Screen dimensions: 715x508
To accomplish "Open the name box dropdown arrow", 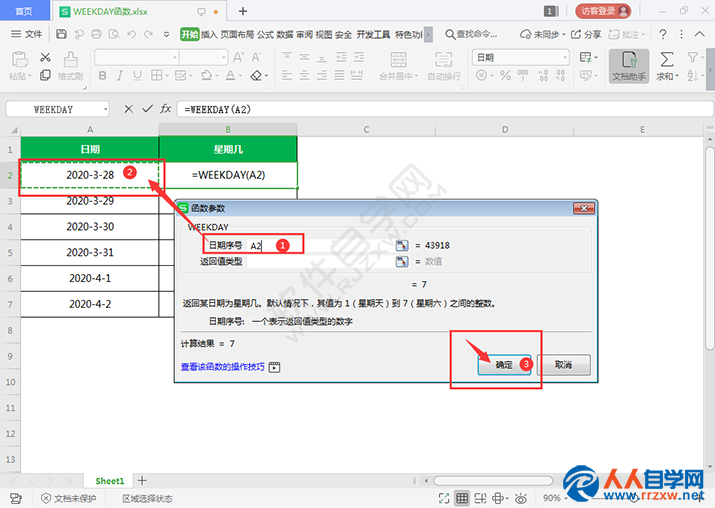I will 105,109.
